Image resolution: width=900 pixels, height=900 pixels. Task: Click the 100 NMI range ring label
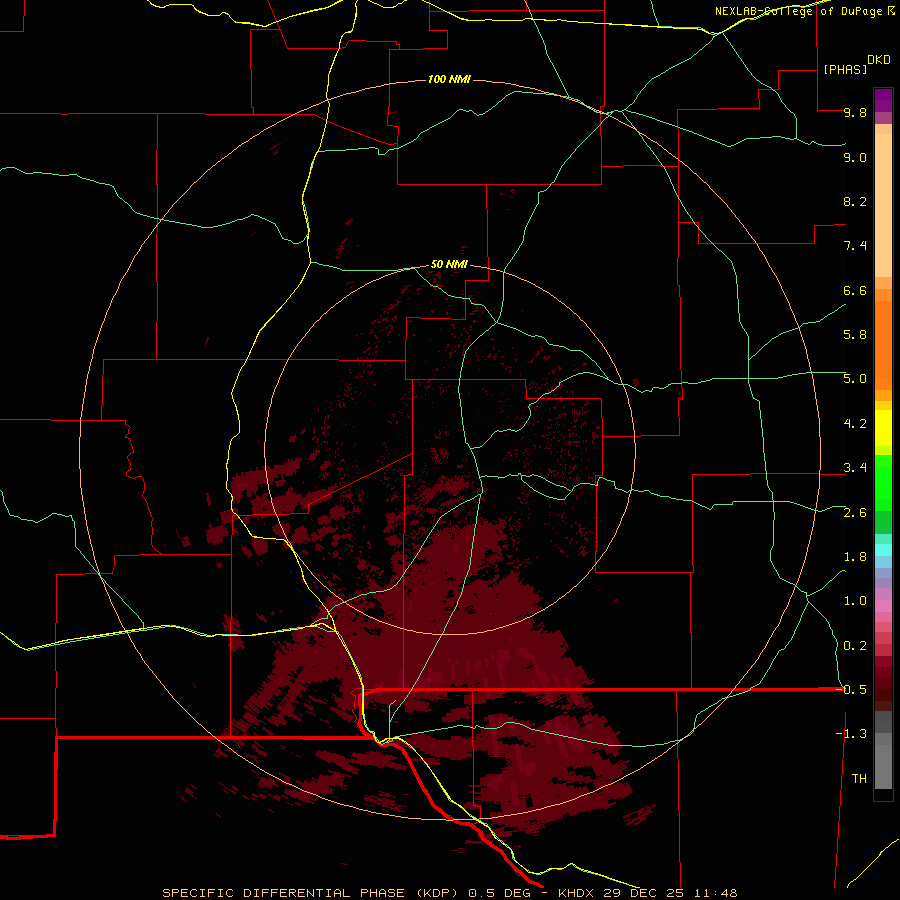coord(449,79)
